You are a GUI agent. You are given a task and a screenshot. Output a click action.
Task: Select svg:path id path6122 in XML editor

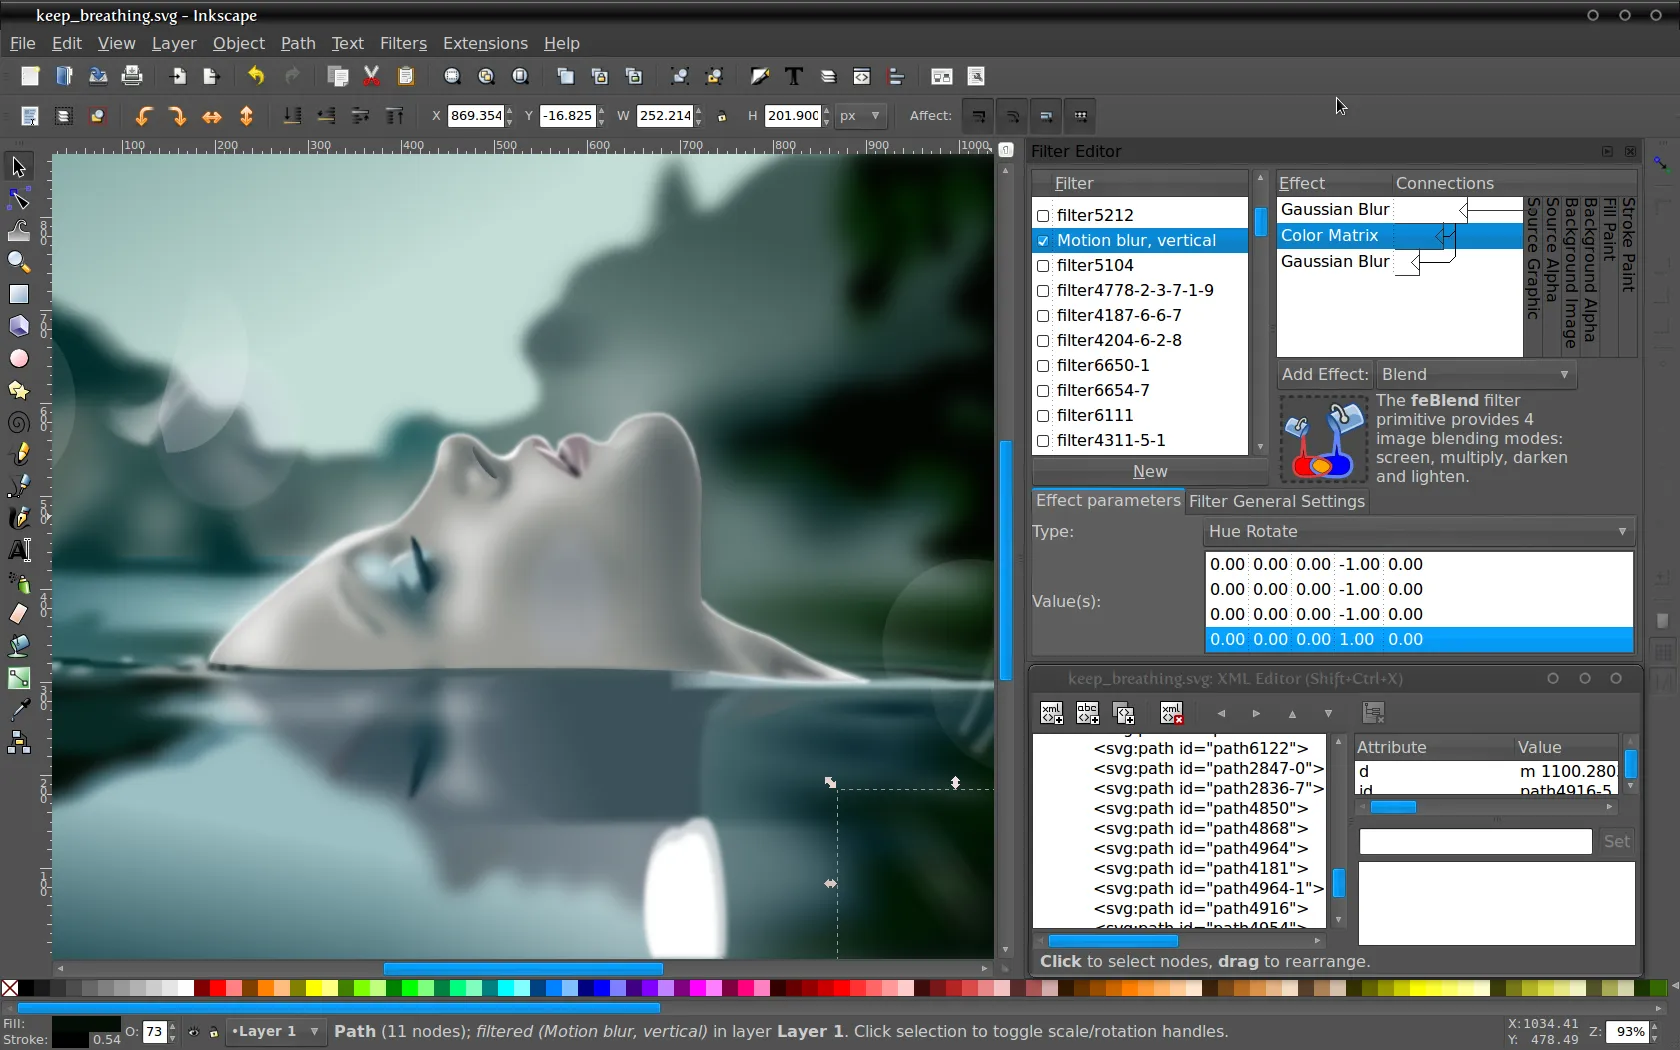[x=1200, y=748]
